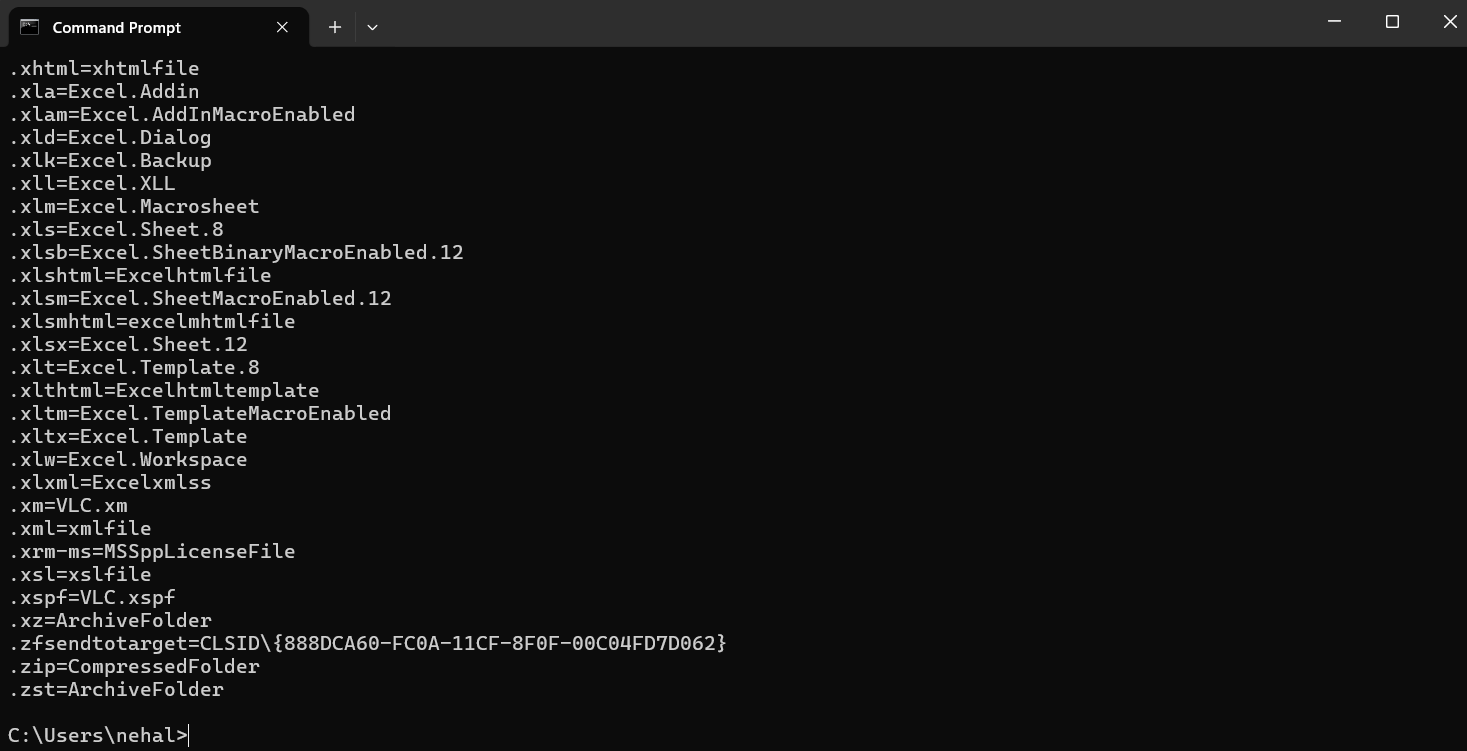Click the .xrm-ms=MSSppLicenseFile output line
This screenshot has height=751, width=1467.
tap(153, 551)
